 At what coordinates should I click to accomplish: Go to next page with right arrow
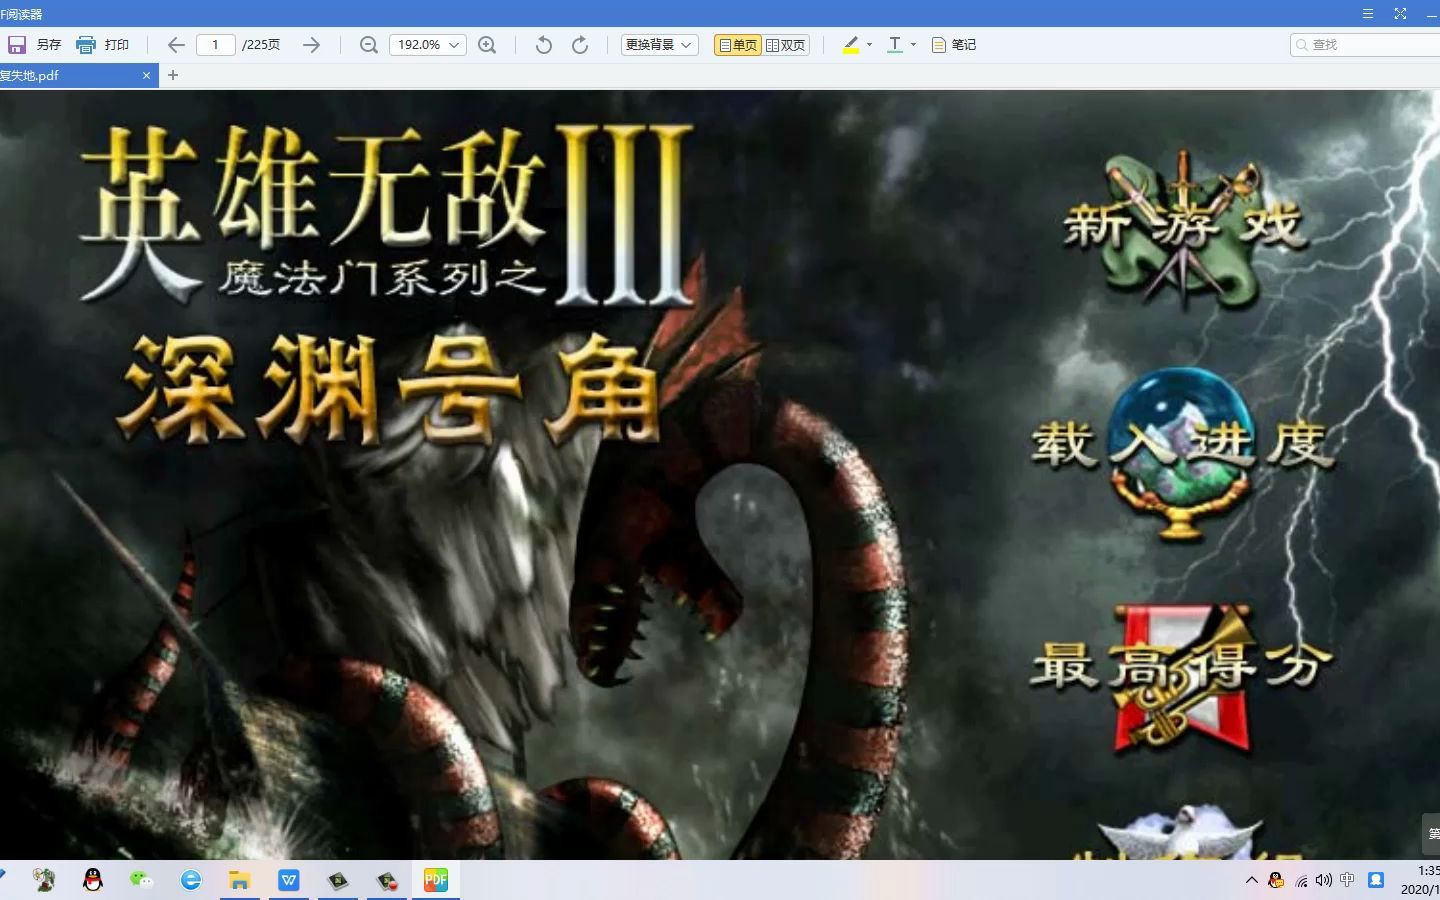[311, 45]
